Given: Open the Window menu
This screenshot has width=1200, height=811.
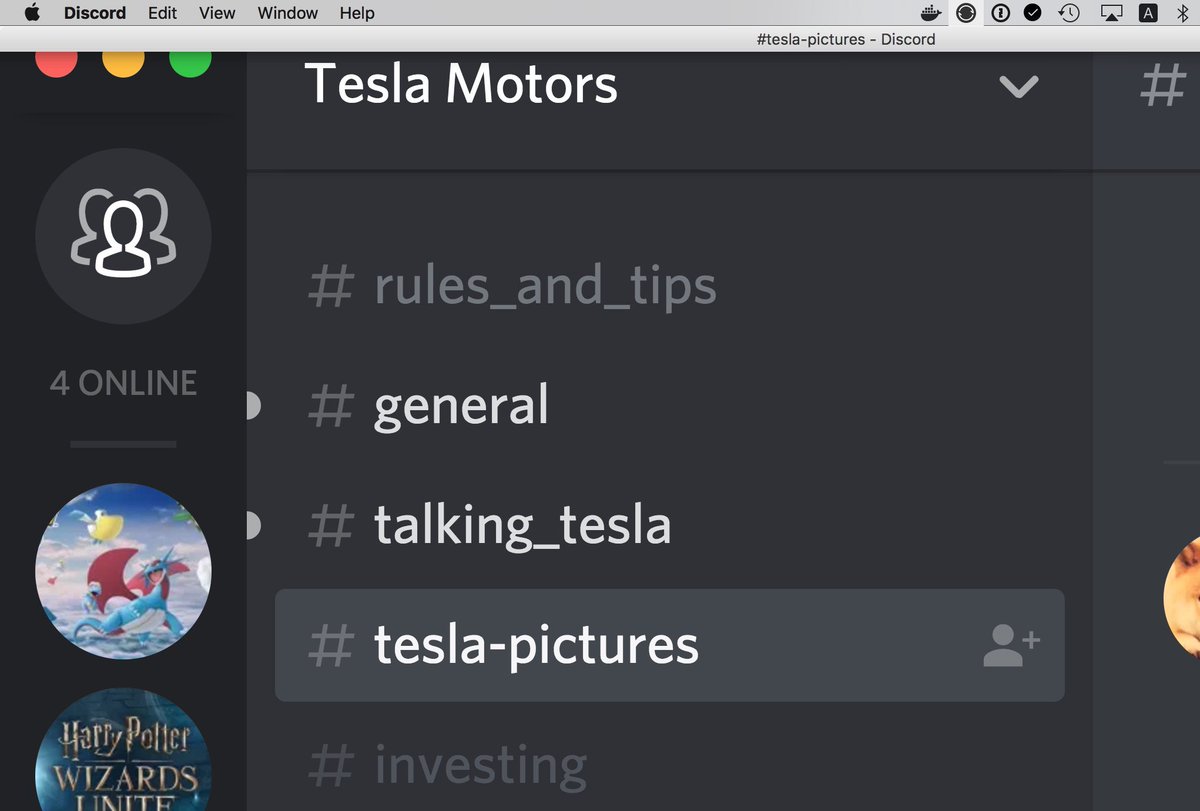Looking at the screenshot, I should [x=288, y=13].
